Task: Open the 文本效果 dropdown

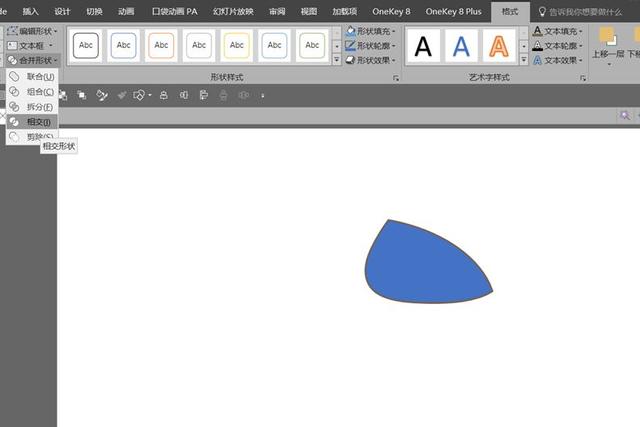Action: 558,60
